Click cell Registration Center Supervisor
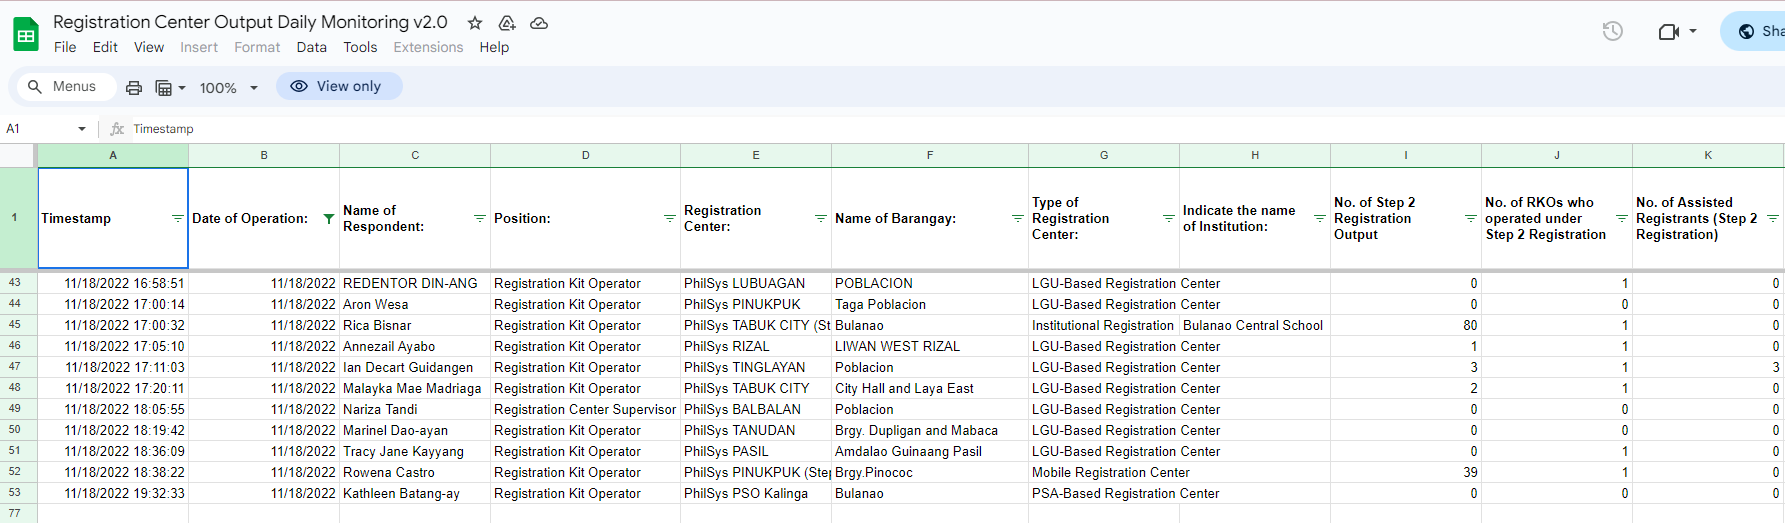Viewport: 1785px width, 523px height. 585,409
